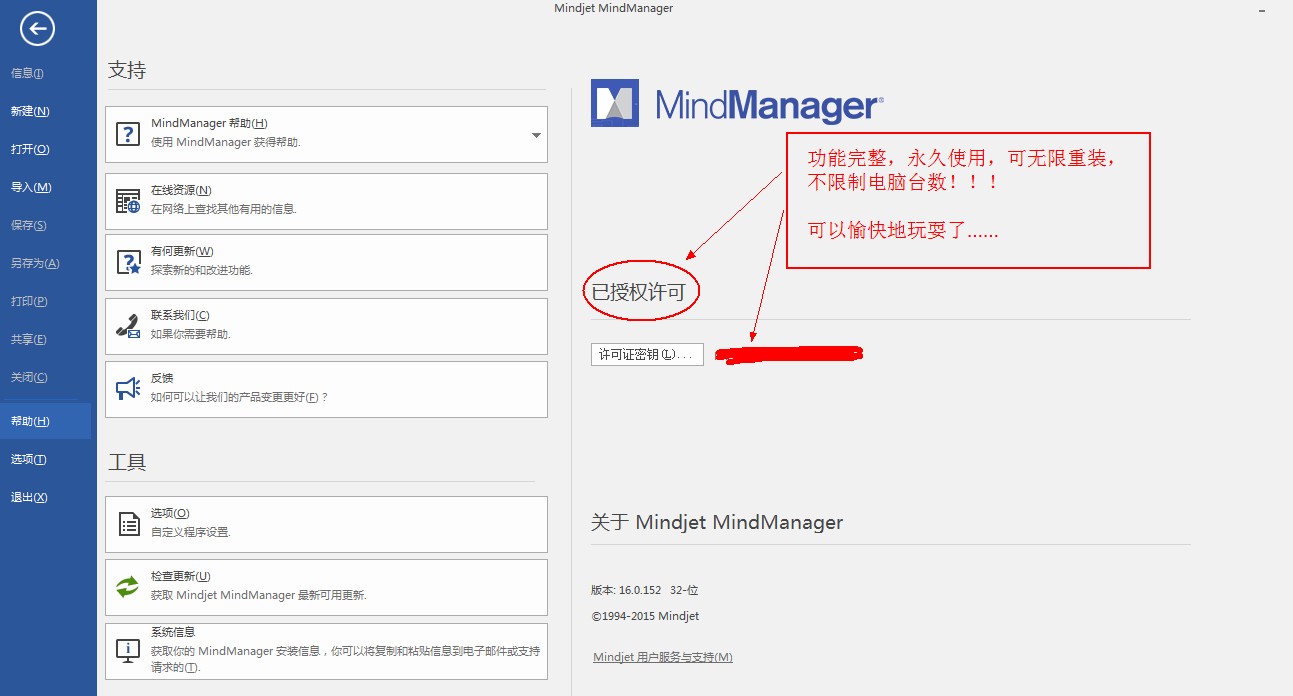The width and height of the screenshot is (1293, 696).
Task: Click the 支持 section heading
Action: coord(127,70)
